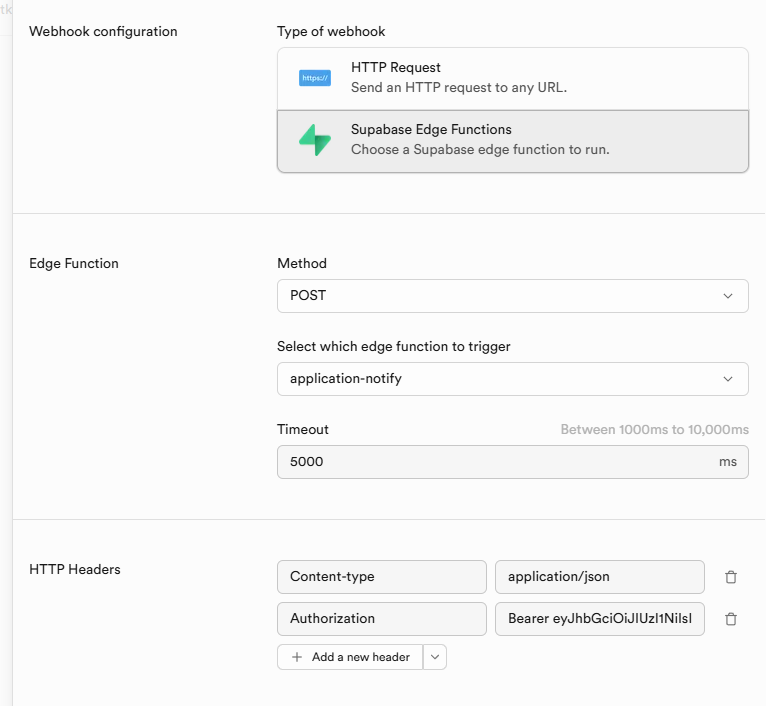
Task: Expand the arrow beside Add a new header
Action: [435, 657]
